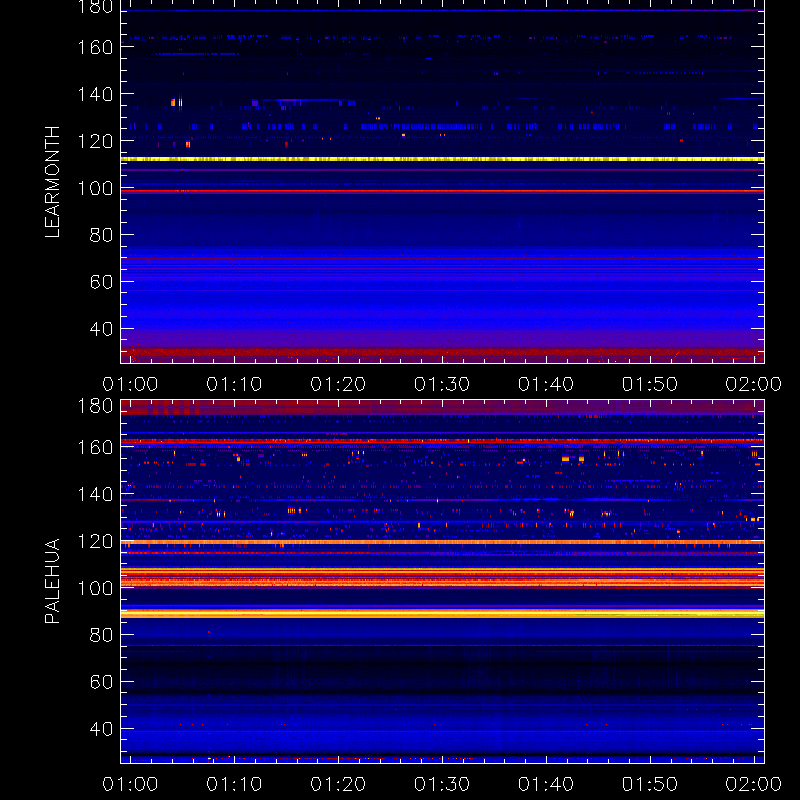The width and height of the screenshot is (800, 800).
Task: Select the 80 tick label on LEARMONTH axis
Action: click(x=101, y=235)
